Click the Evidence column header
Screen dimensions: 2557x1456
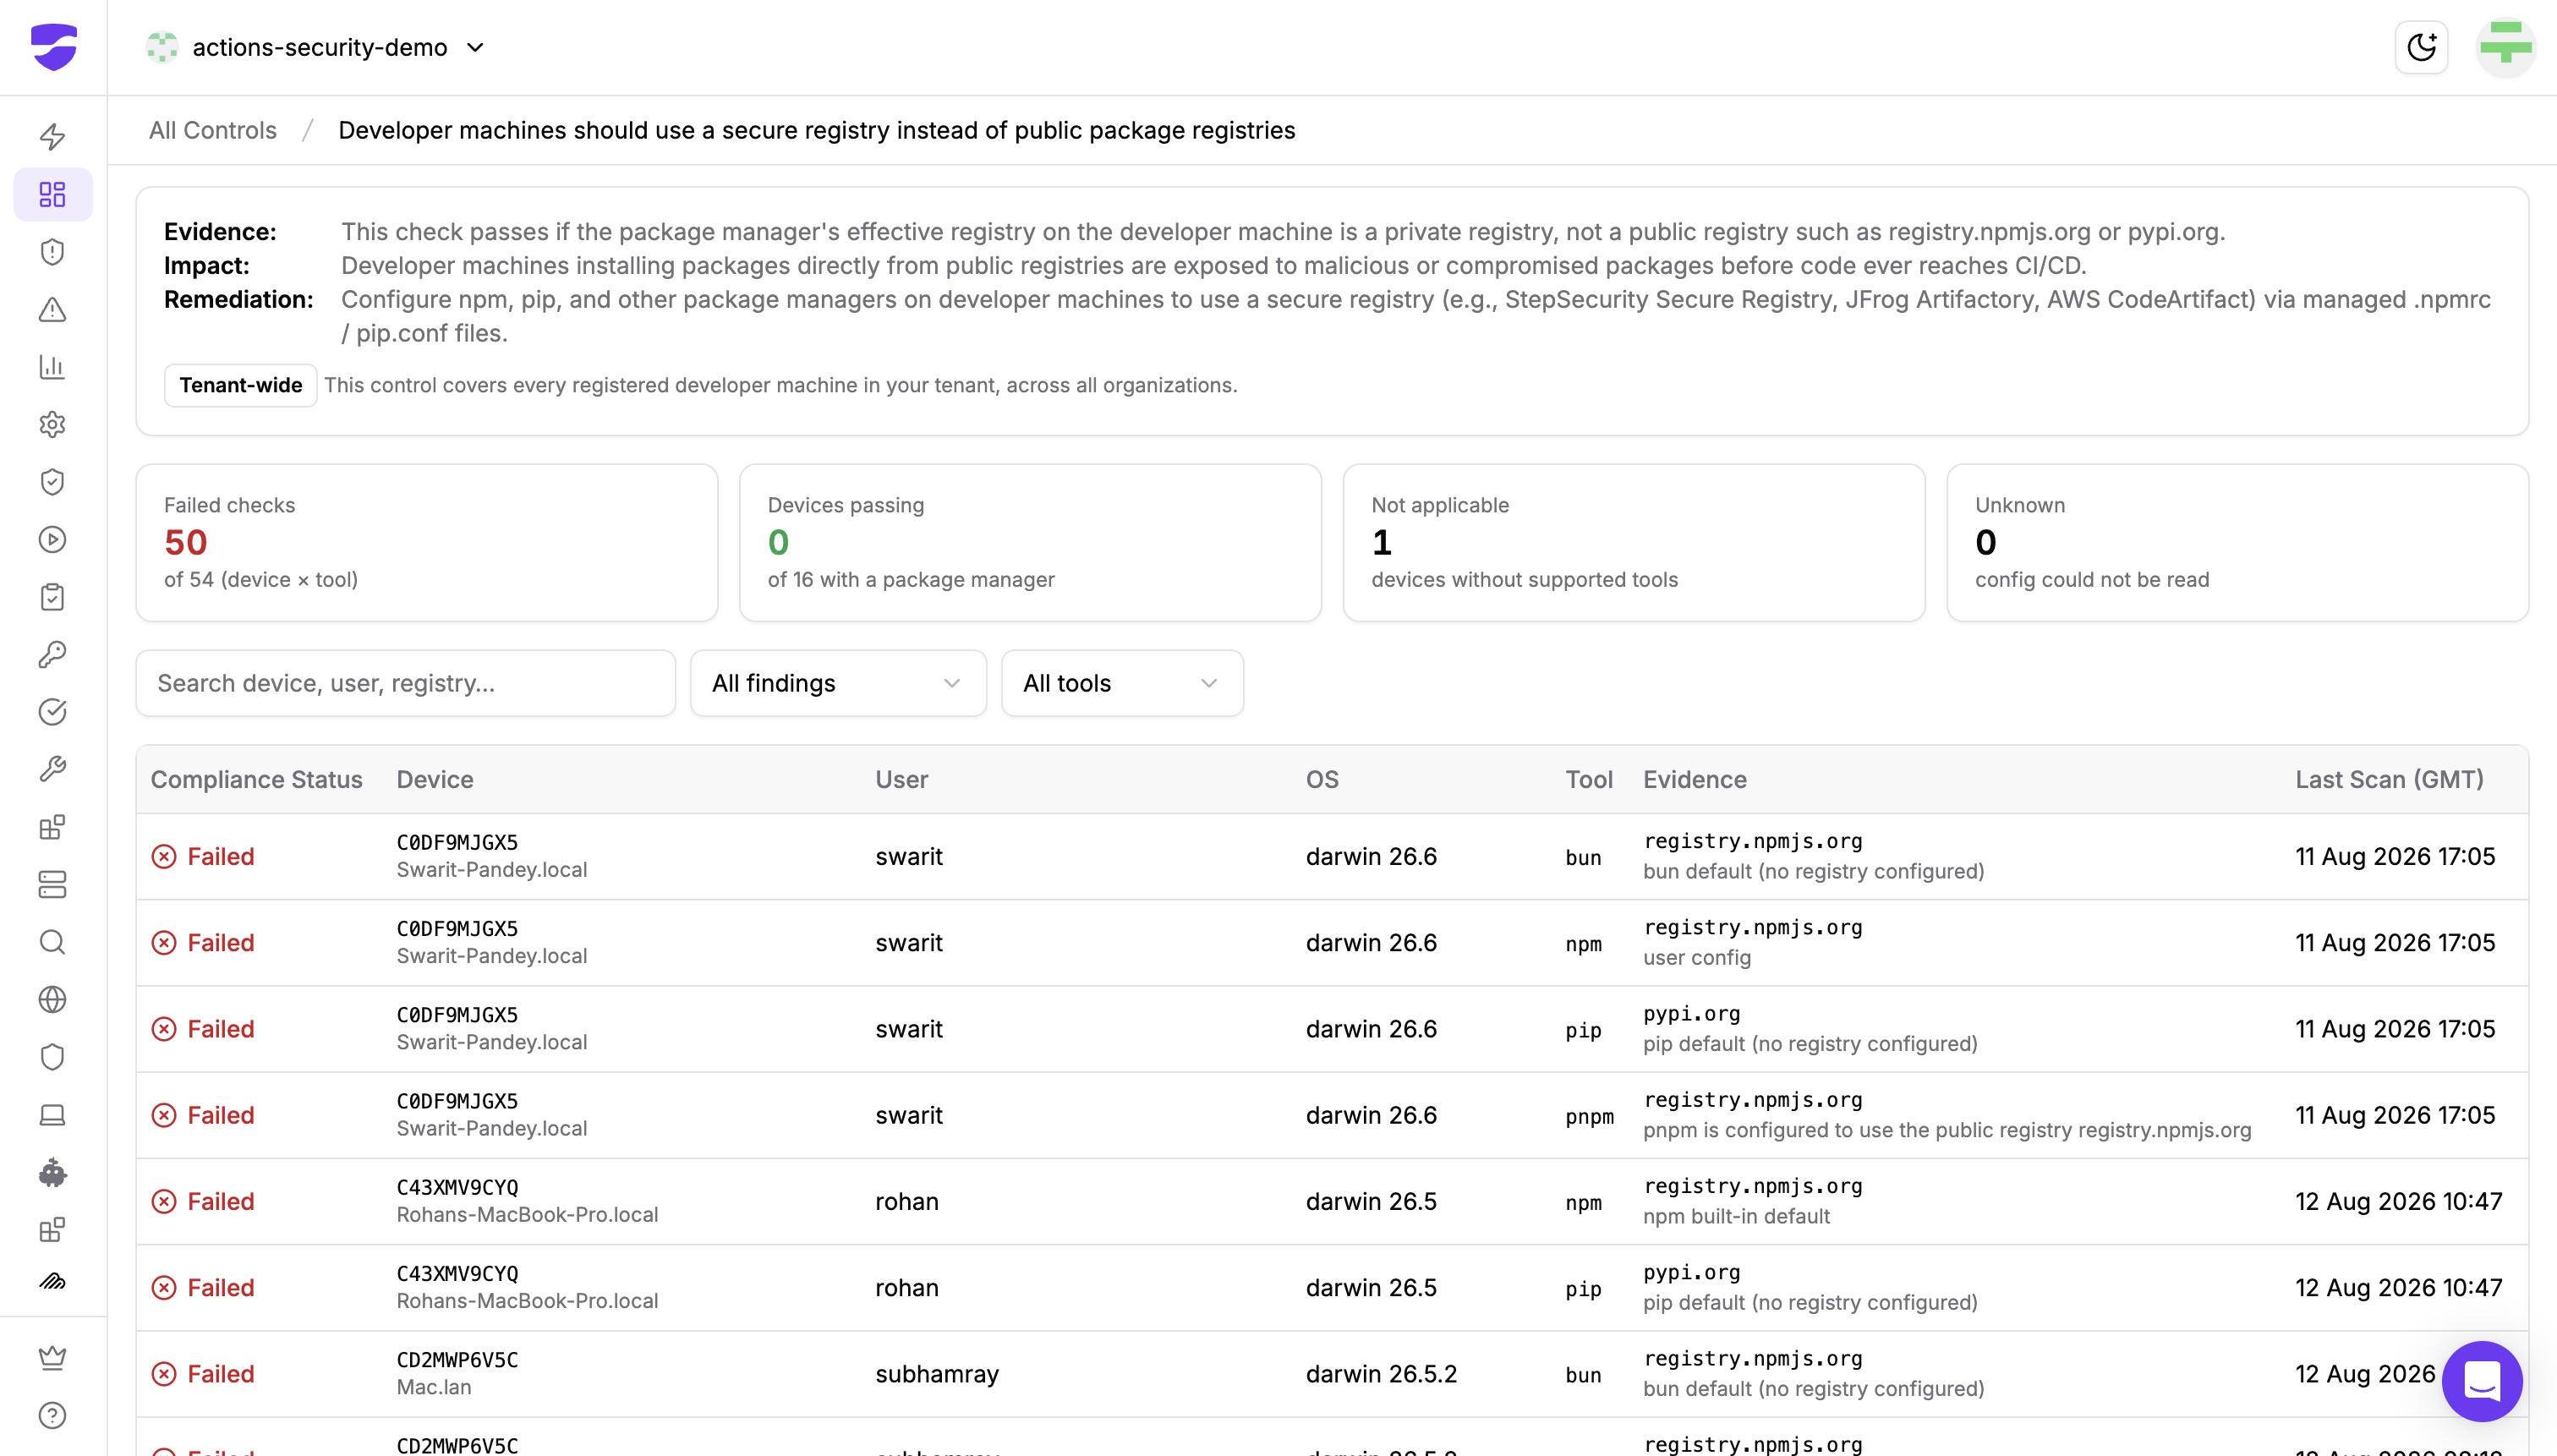(1695, 779)
